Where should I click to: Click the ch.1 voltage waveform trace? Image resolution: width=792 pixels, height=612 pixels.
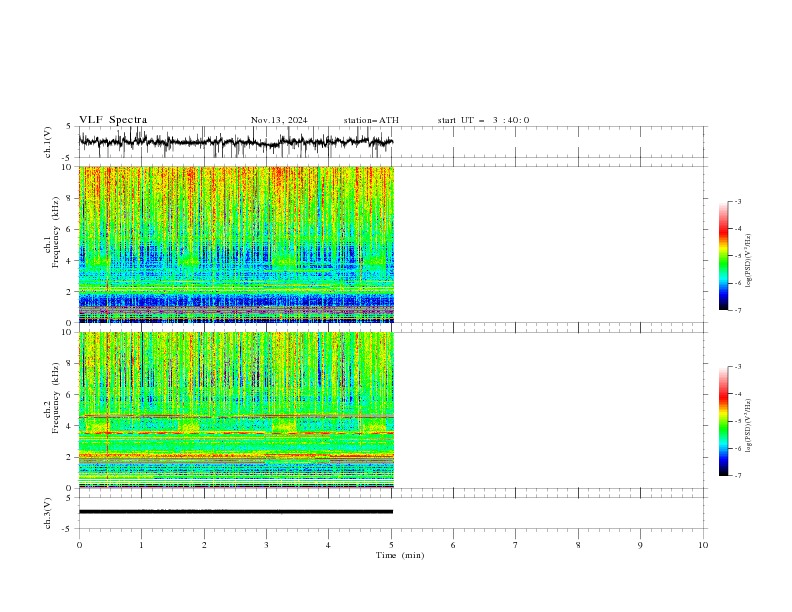[236, 141]
